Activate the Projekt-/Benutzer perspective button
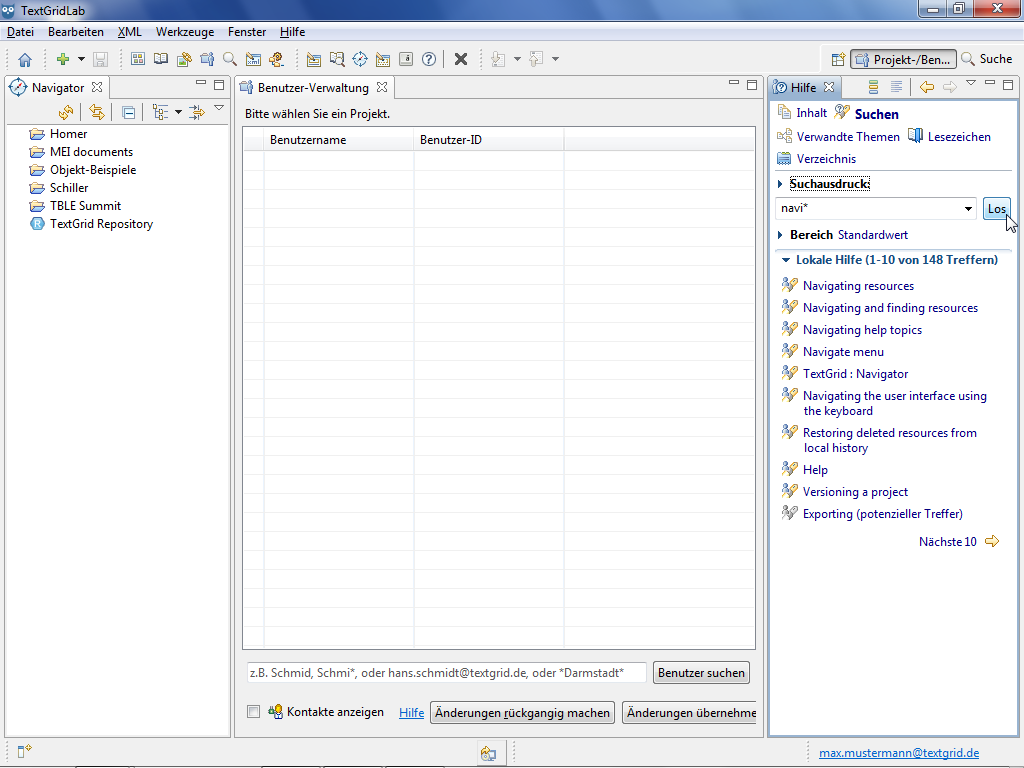 click(905, 59)
